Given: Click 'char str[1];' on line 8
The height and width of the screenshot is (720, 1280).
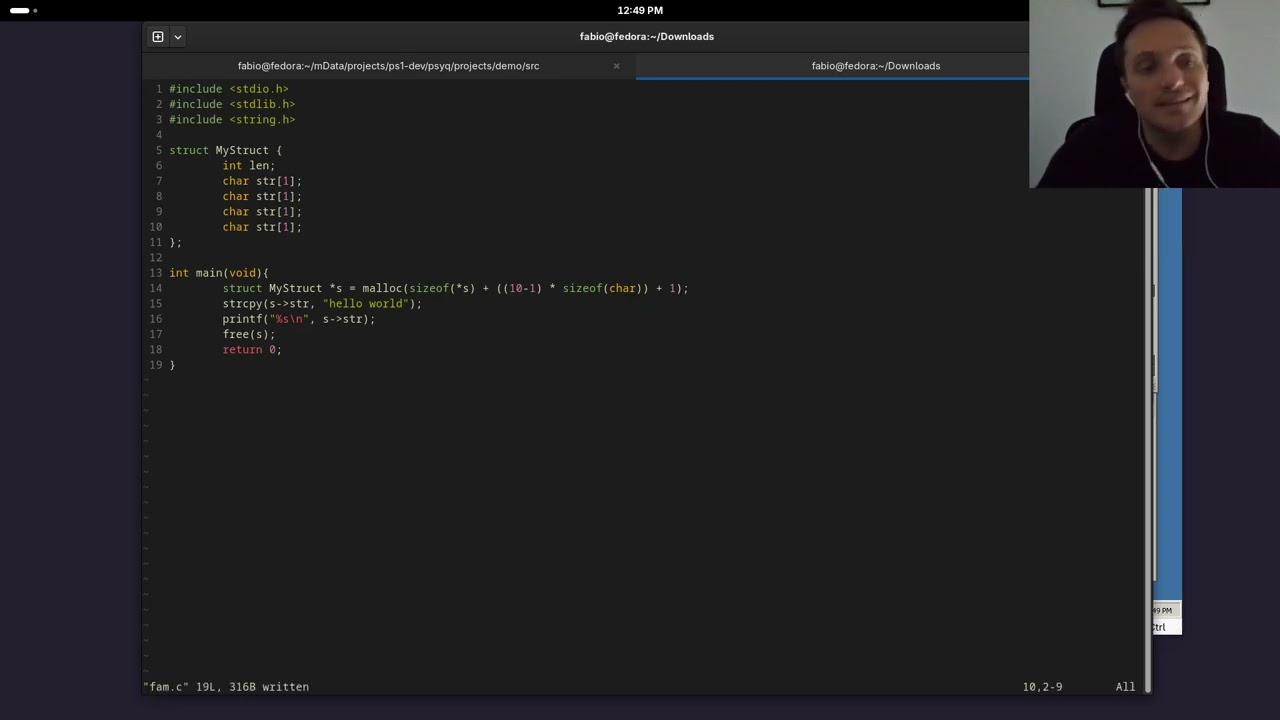Looking at the screenshot, I should pos(262,196).
